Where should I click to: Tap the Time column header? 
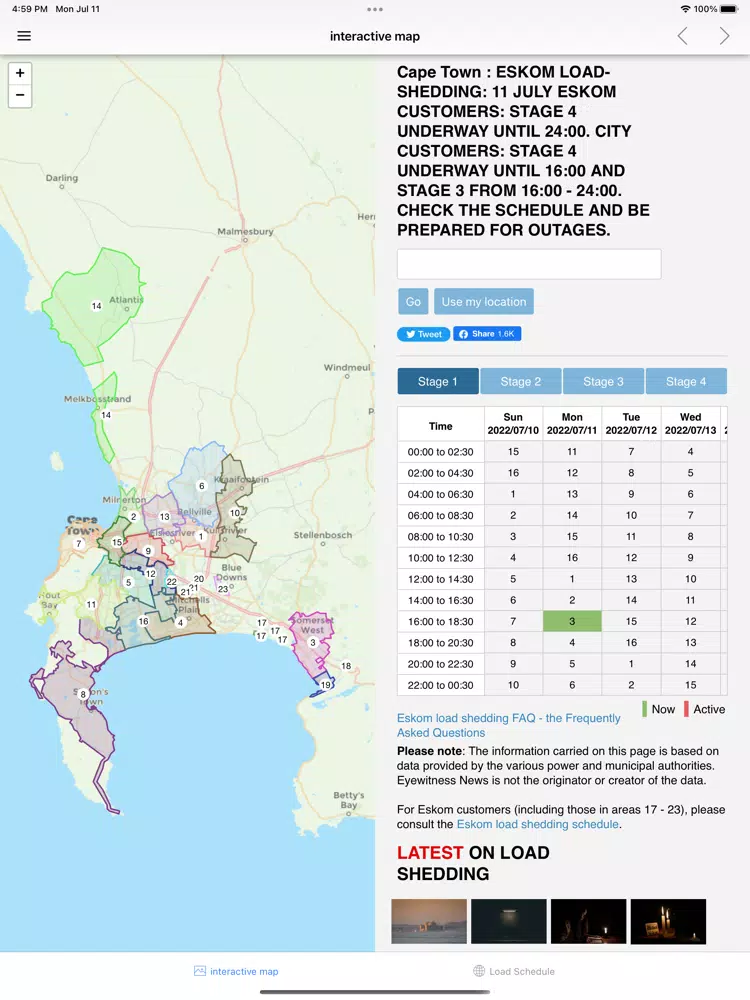[441, 426]
